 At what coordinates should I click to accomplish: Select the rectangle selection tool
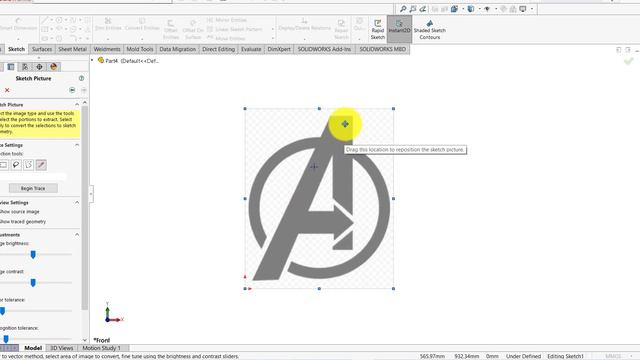(3, 165)
